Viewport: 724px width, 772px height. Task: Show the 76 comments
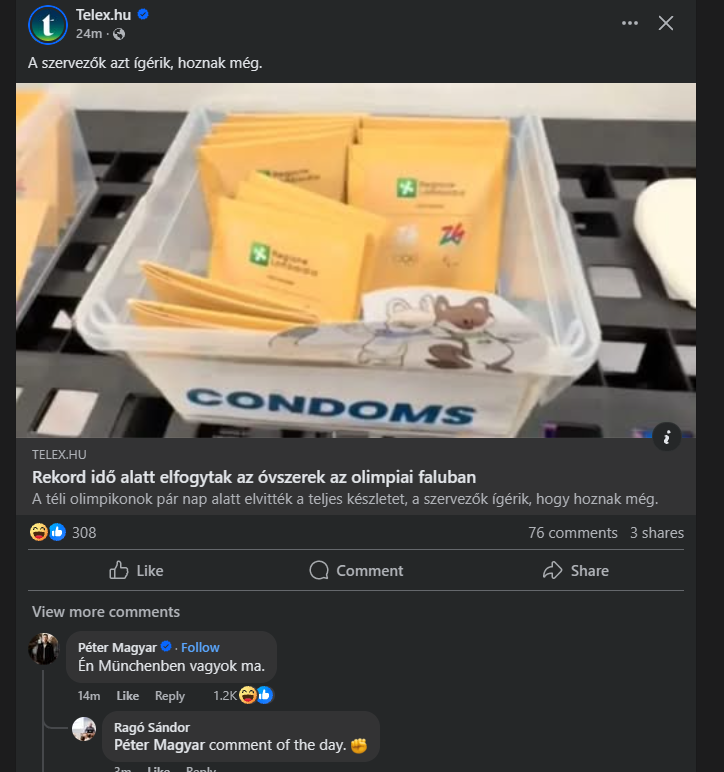(x=572, y=533)
